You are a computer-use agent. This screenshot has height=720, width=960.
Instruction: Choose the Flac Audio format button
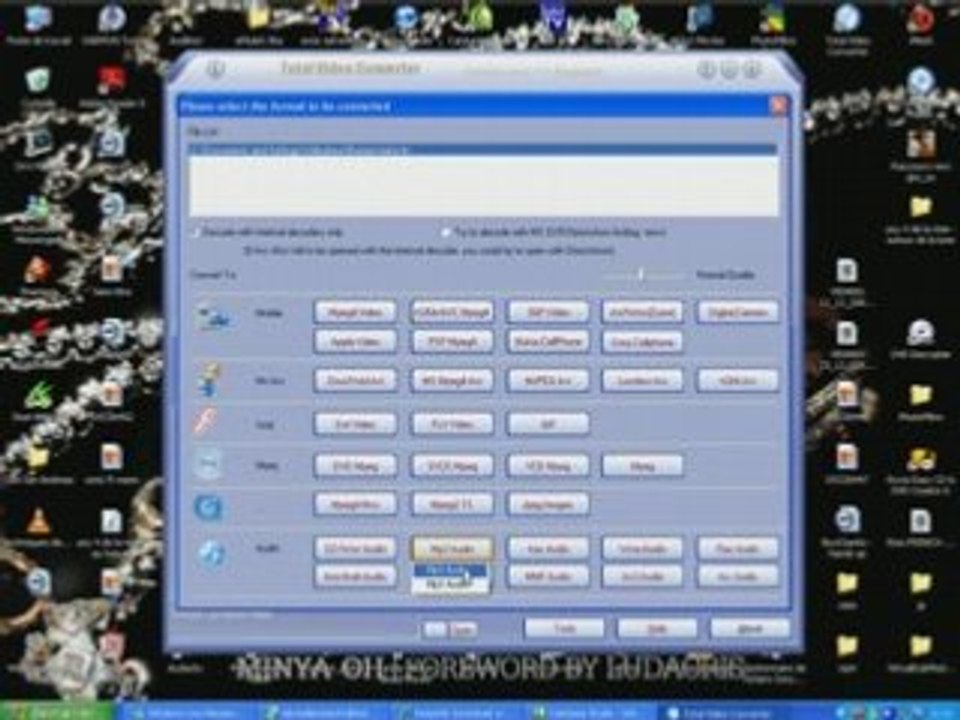click(738, 549)
